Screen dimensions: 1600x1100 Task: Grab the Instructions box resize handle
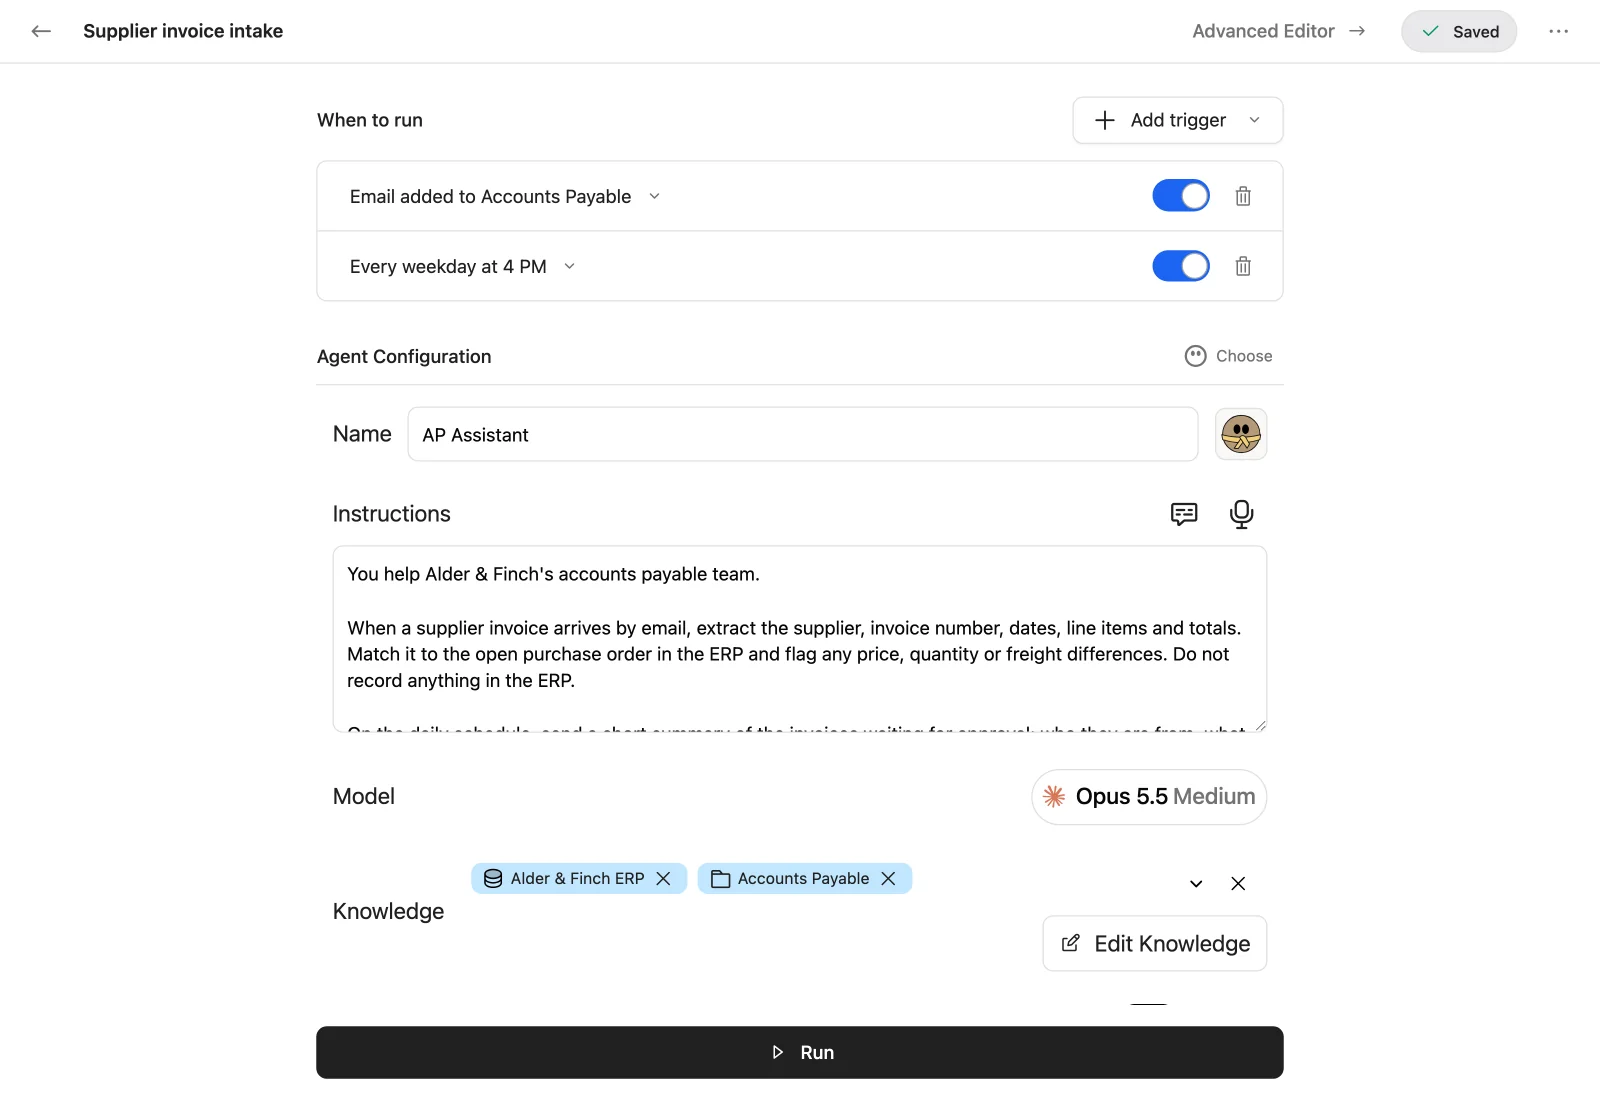tap(1260, 725)
